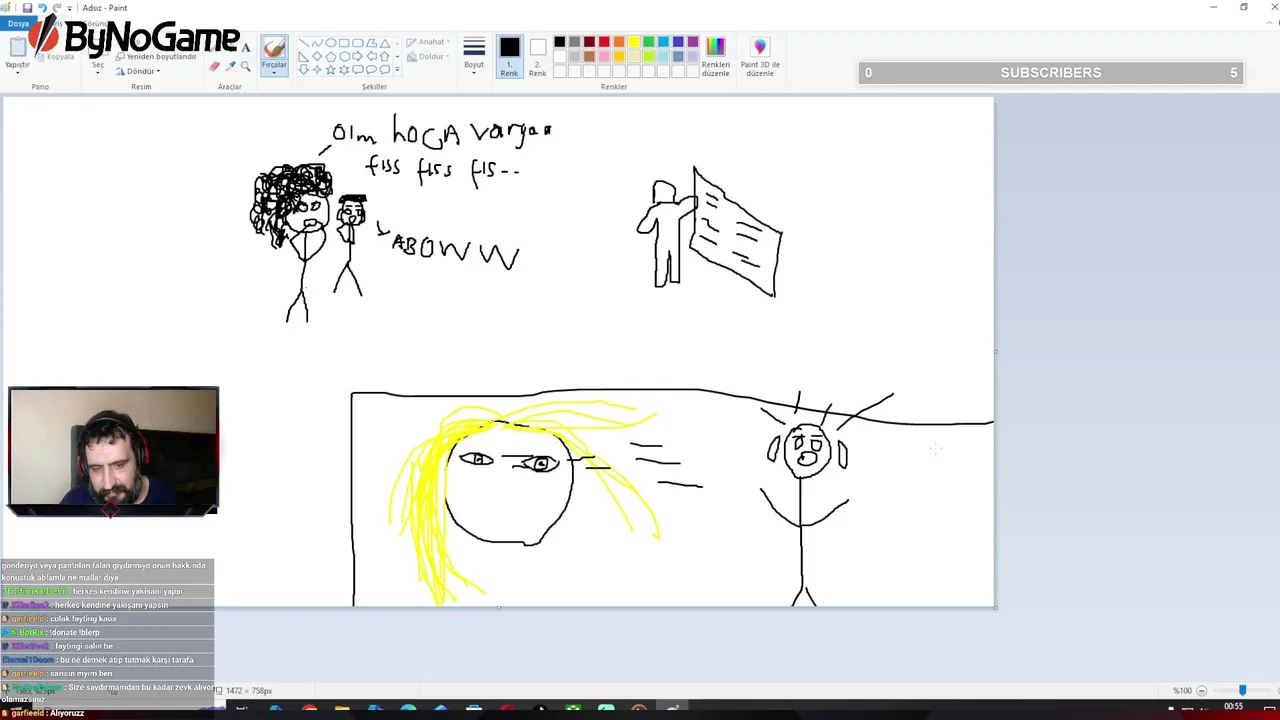Click the Undo arrow in quick access

42,8
